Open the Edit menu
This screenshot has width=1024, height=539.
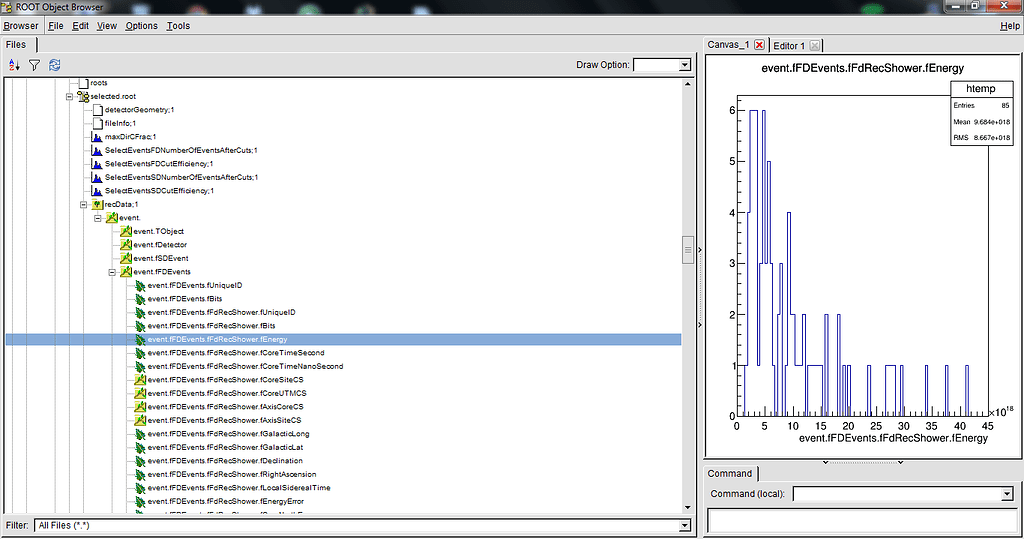coord(80,25)
